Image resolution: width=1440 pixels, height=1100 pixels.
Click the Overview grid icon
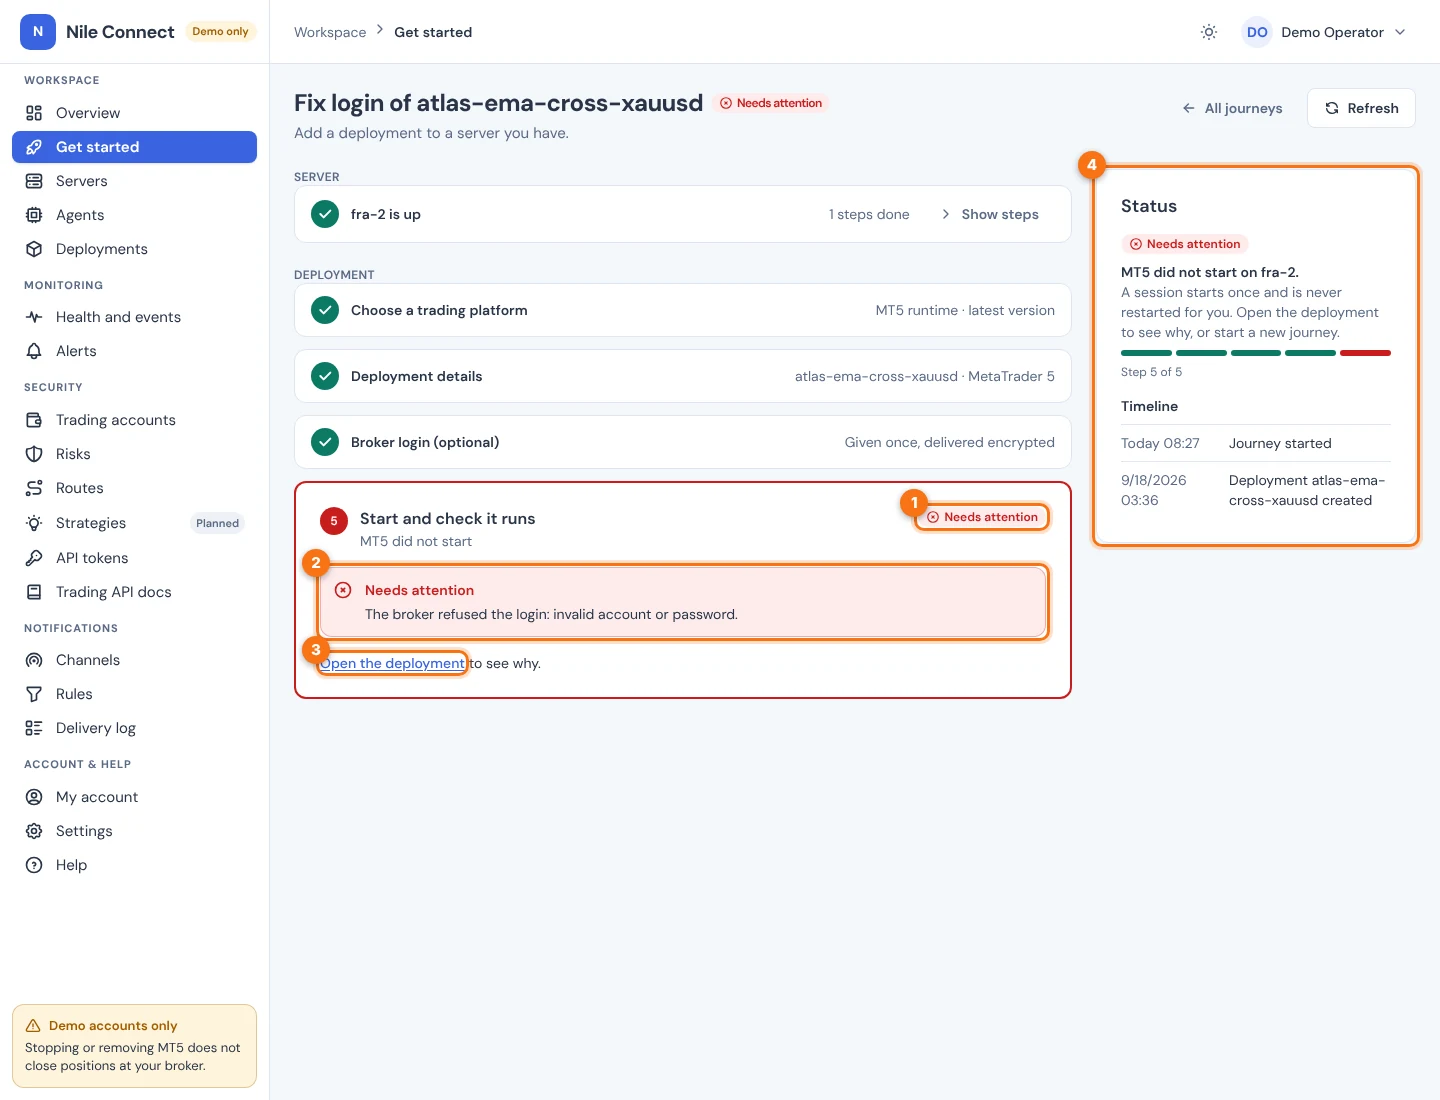coord(34,113)
